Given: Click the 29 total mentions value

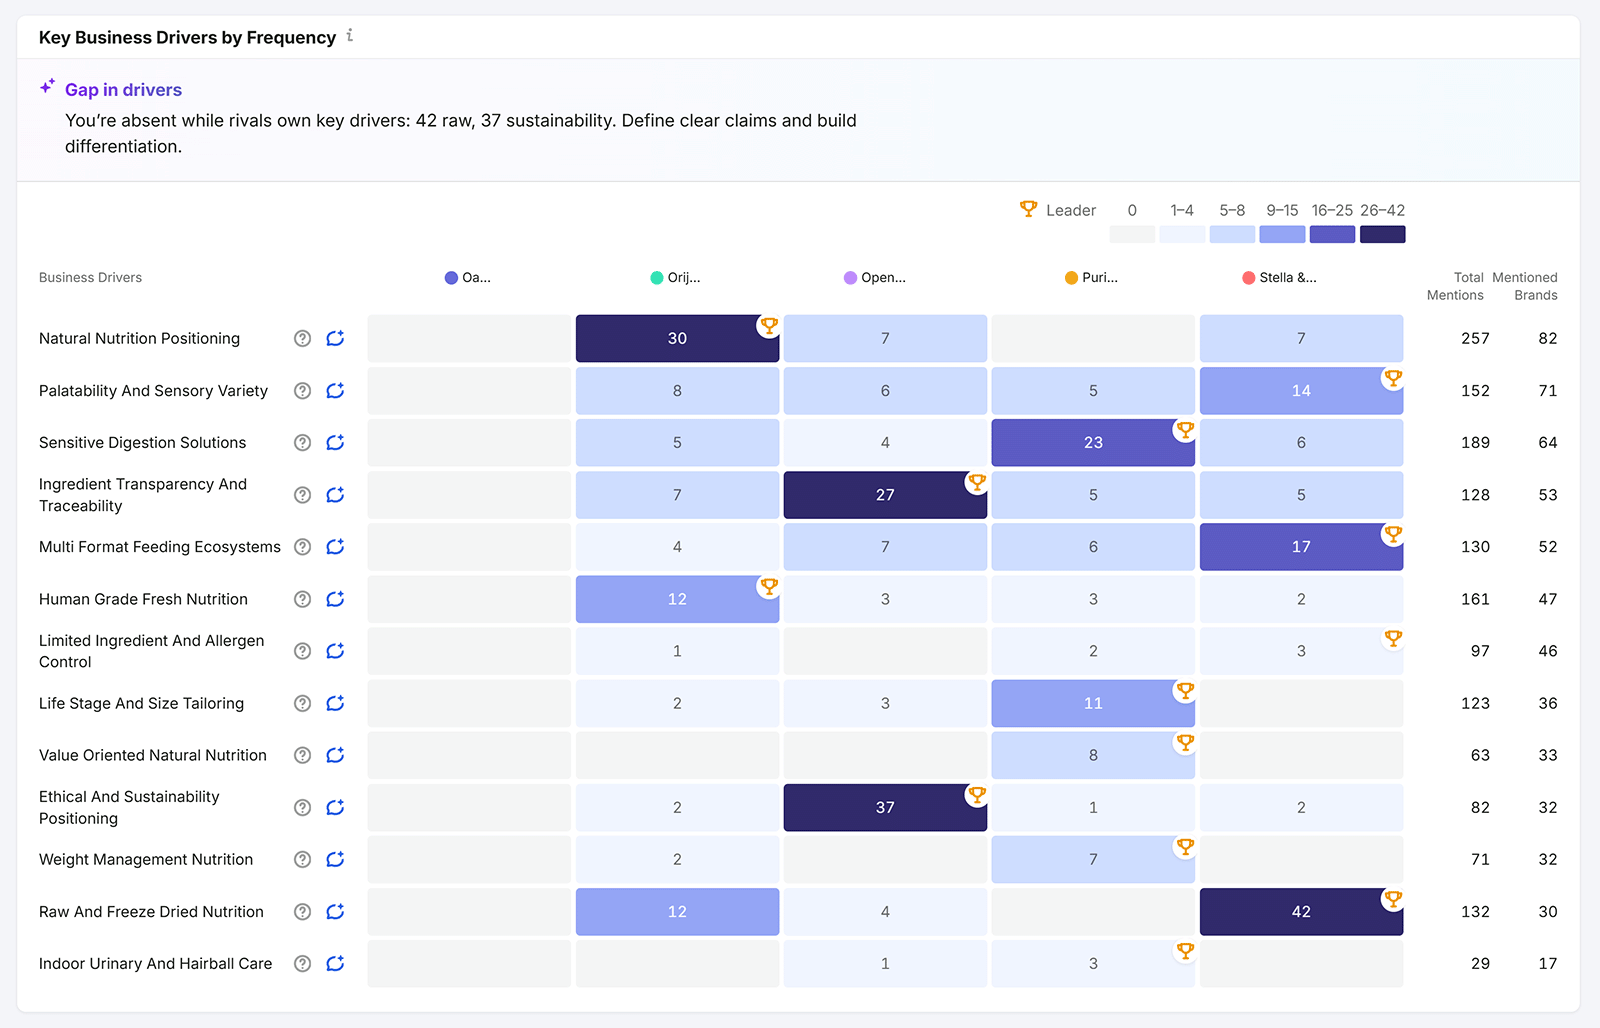Looking at the screenshot, I should pyautogui.click(x=1480, y=964).
